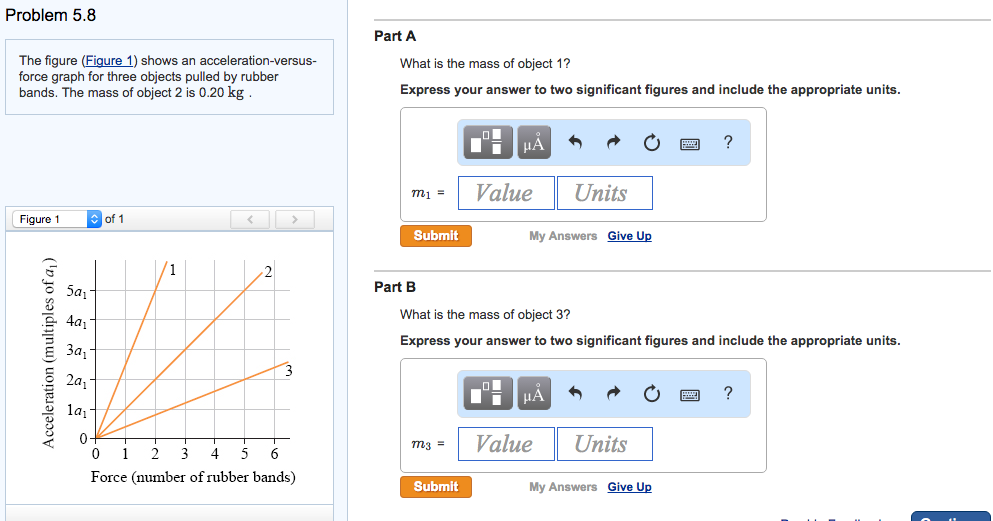Click the undo arrow in Part B toolbar
The width and height of the screenshot is (993, 521).
(575, 394)
